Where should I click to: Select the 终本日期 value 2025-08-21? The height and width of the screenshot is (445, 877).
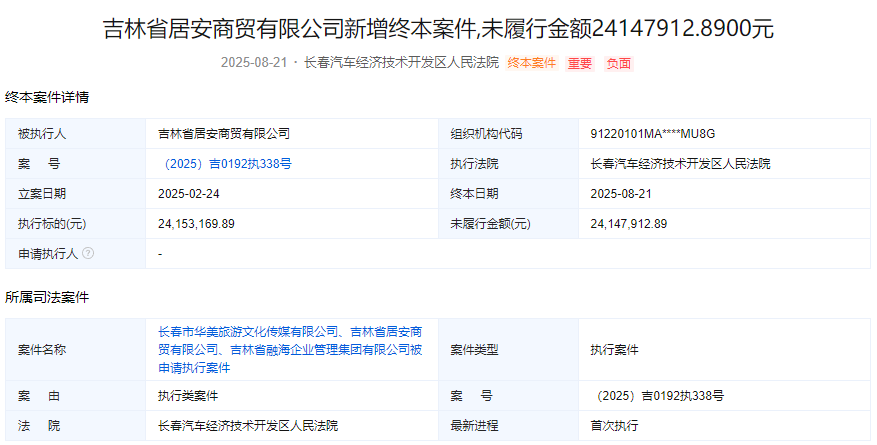tap(621, 194)
